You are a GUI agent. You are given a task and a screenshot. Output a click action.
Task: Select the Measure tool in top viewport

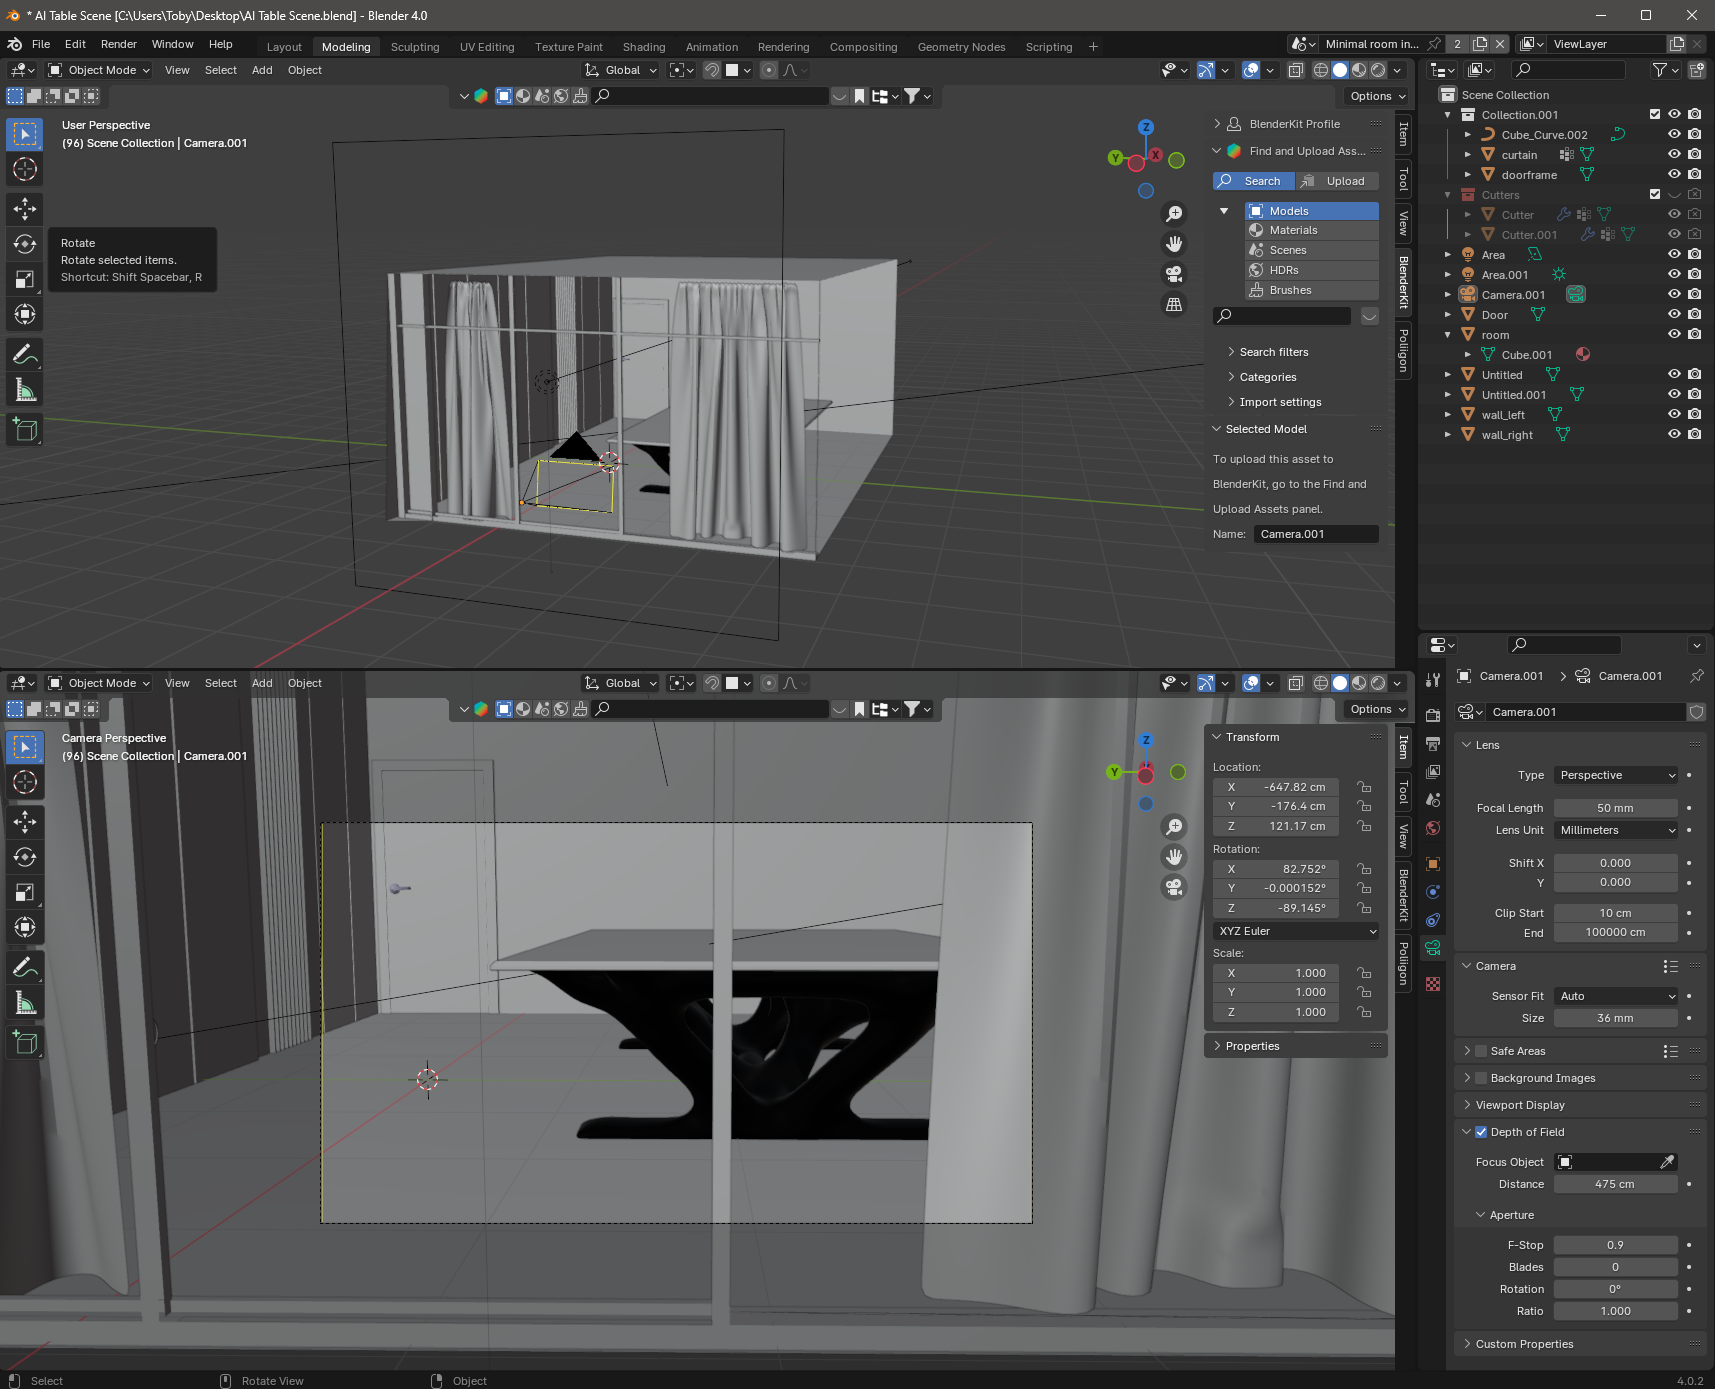25,390
